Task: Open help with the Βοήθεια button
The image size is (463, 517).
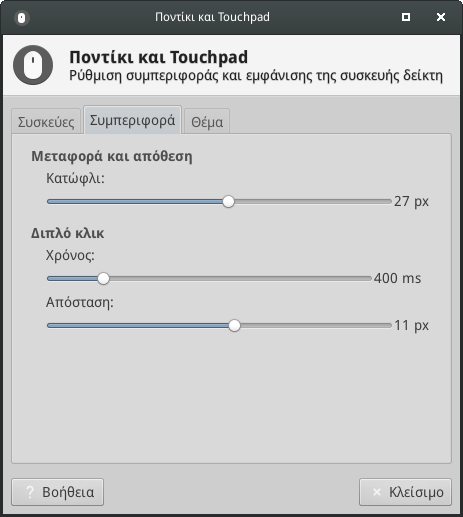Action: (58, 492)
